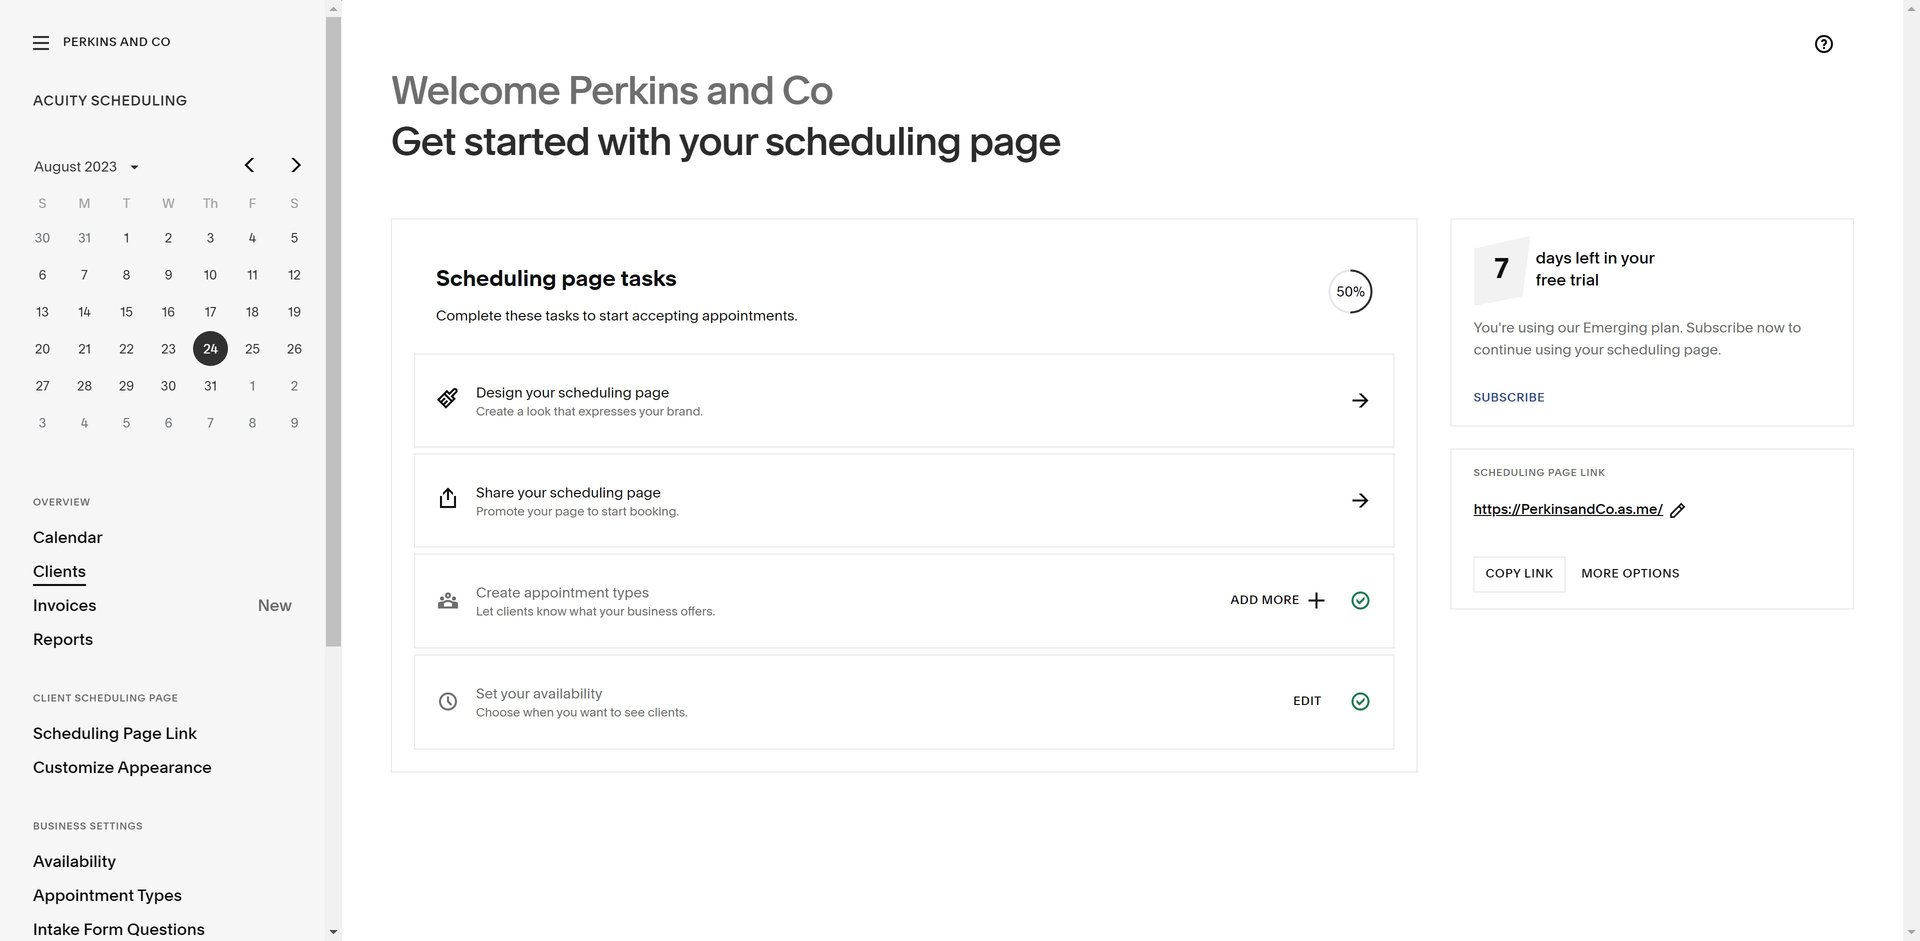Select August 15 on the mini calendar
Screen dimensions: 1920x941
click(x=126, y=312)
